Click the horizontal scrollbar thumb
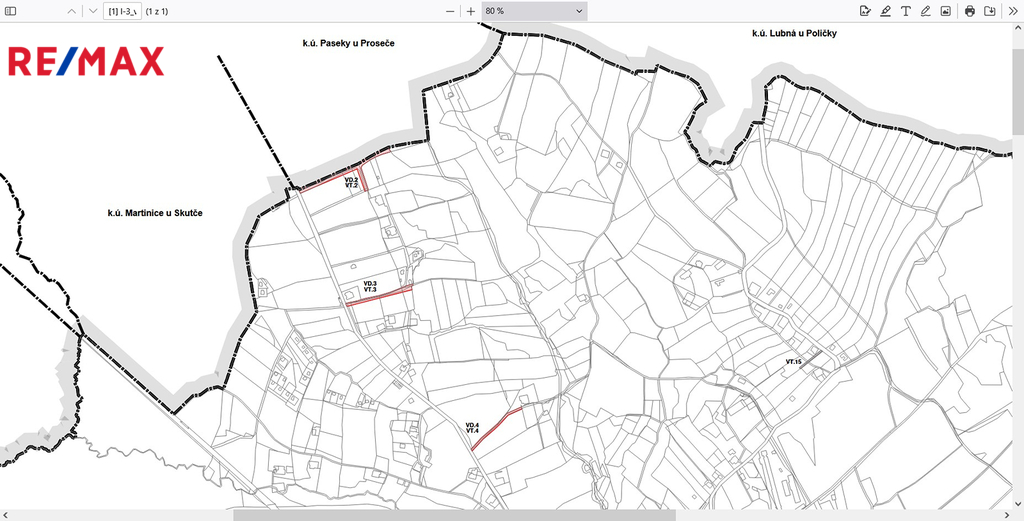Image resolution: width=1024 pixels, height=521 pixels. (x=454, y=515)
